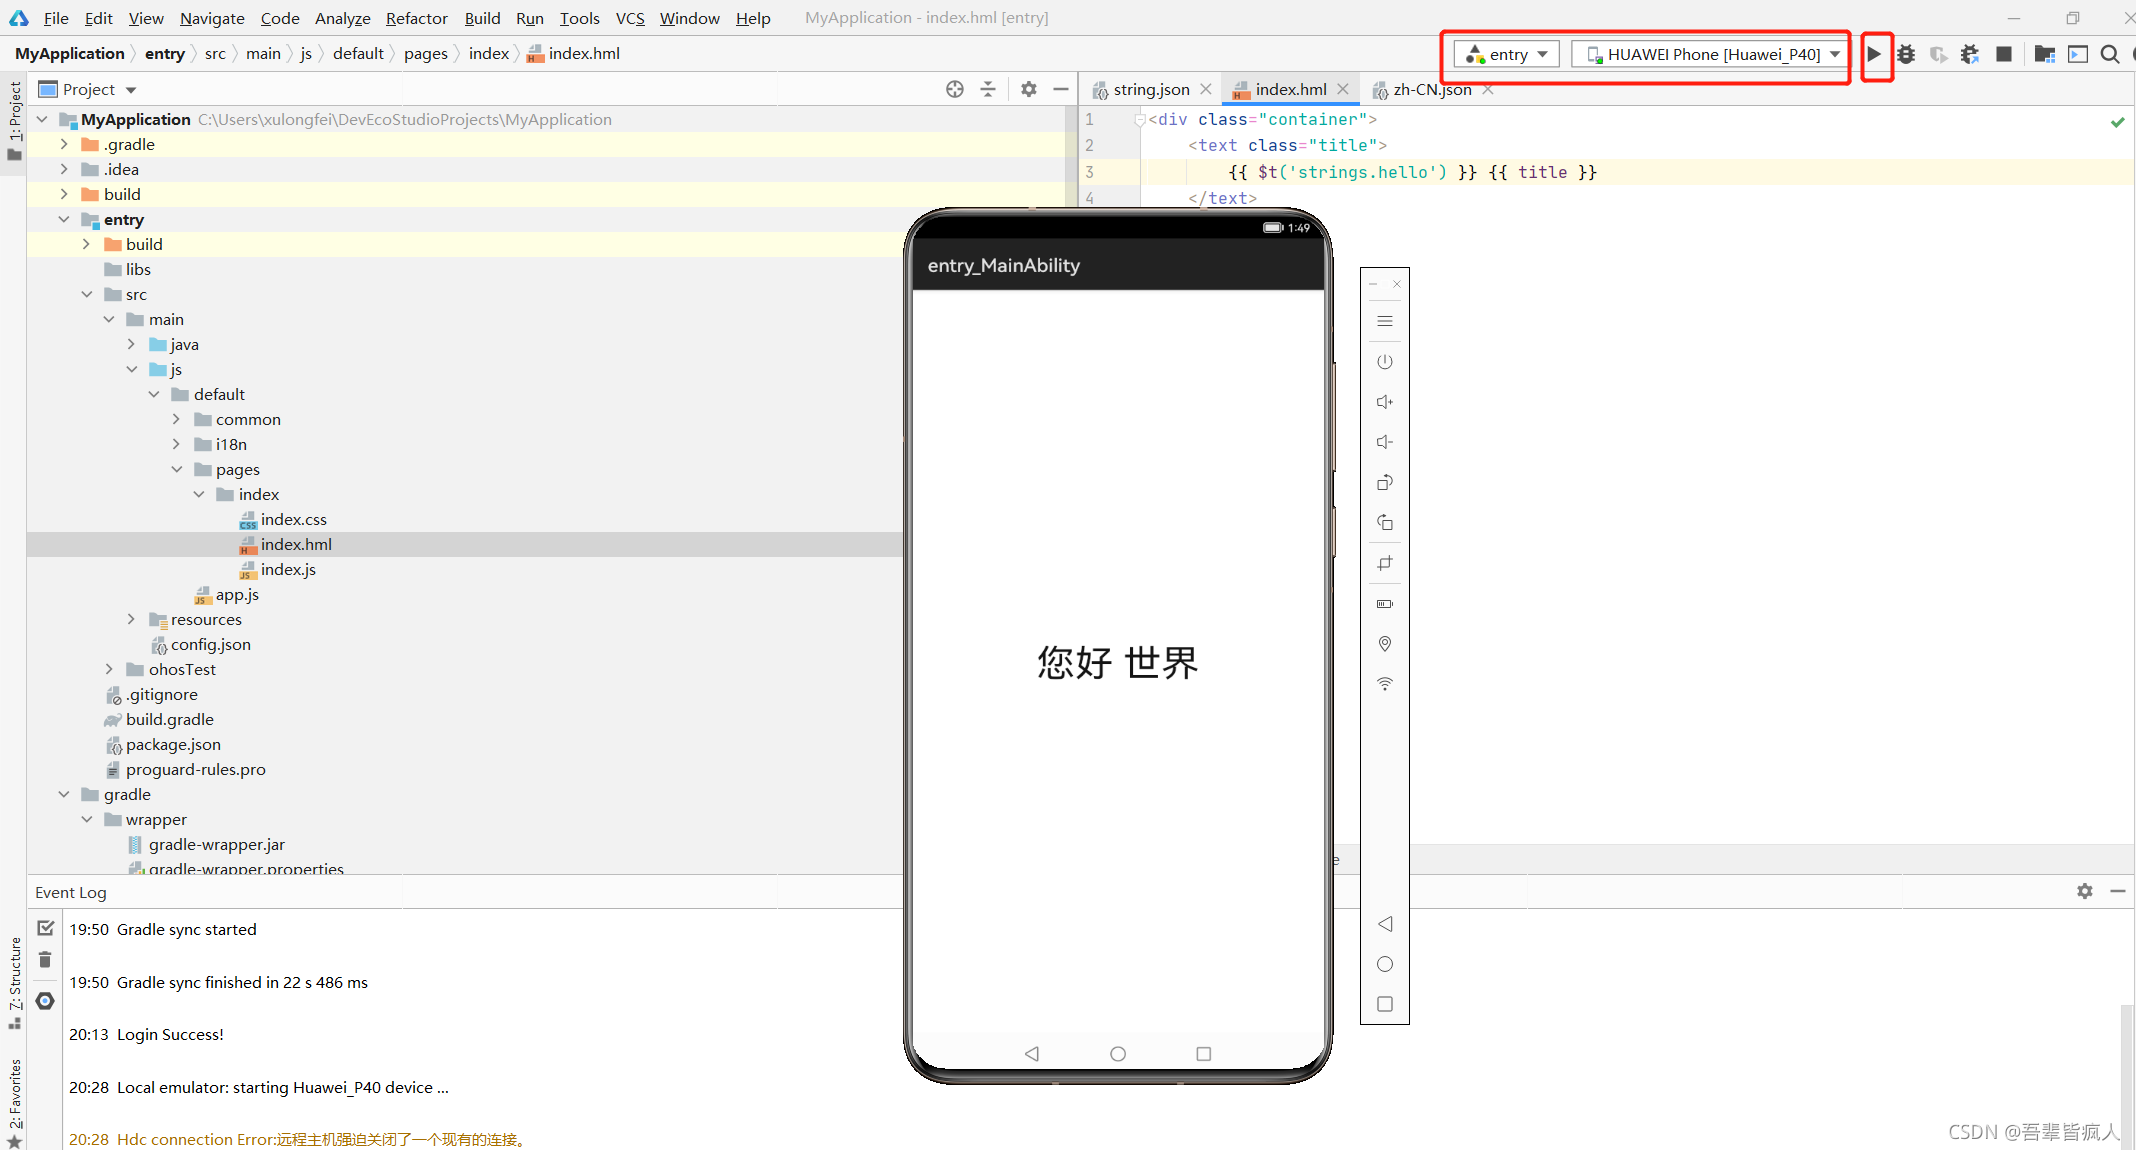Expand the common folder

coord(176,419)
